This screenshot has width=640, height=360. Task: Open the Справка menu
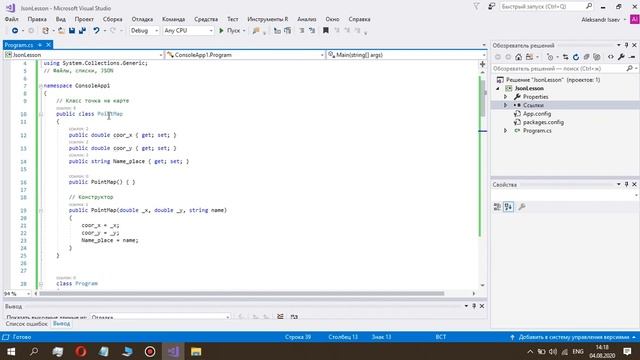pyautogui.click(x=359, y=19)
